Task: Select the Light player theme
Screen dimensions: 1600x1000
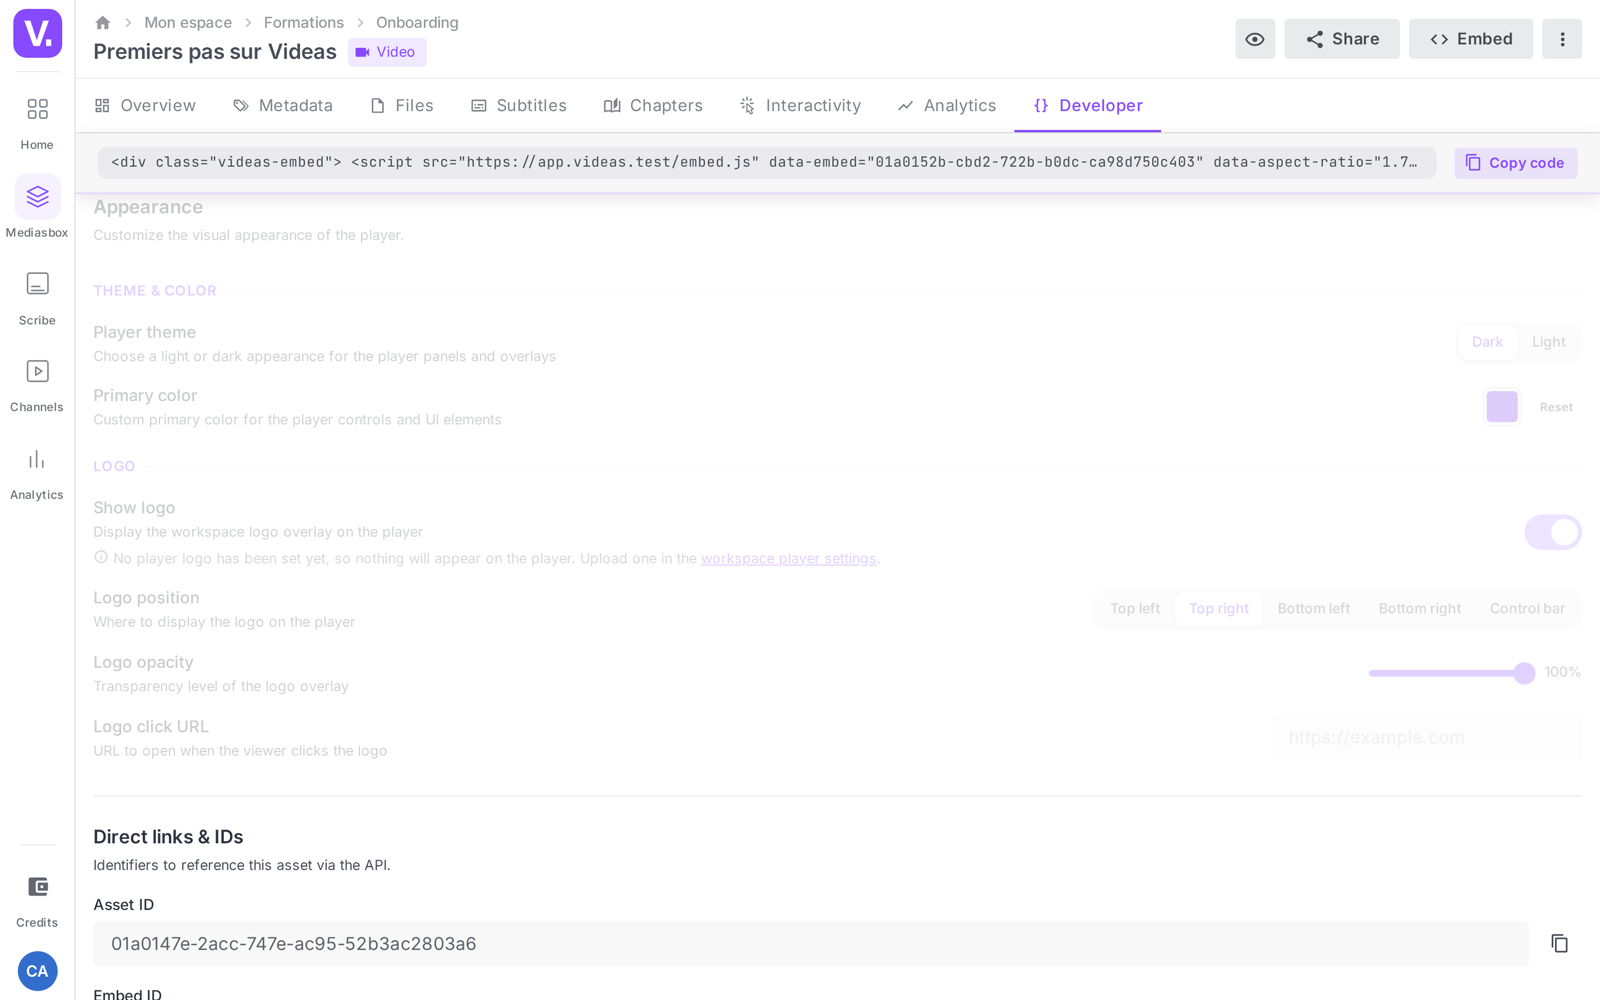Action: (1548, 342)
